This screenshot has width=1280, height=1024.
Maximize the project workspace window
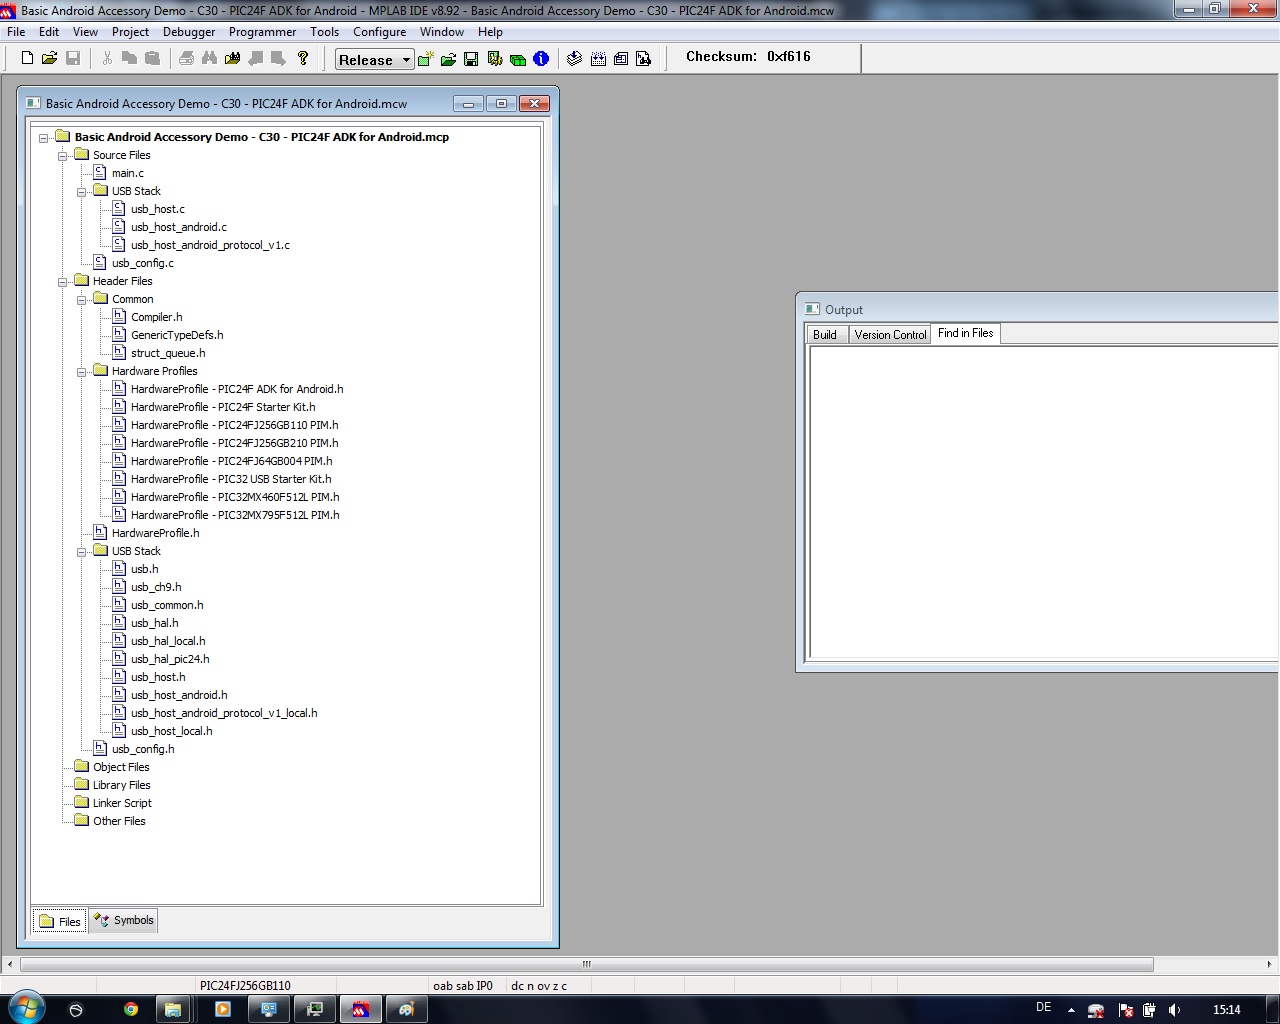(501, 103)
